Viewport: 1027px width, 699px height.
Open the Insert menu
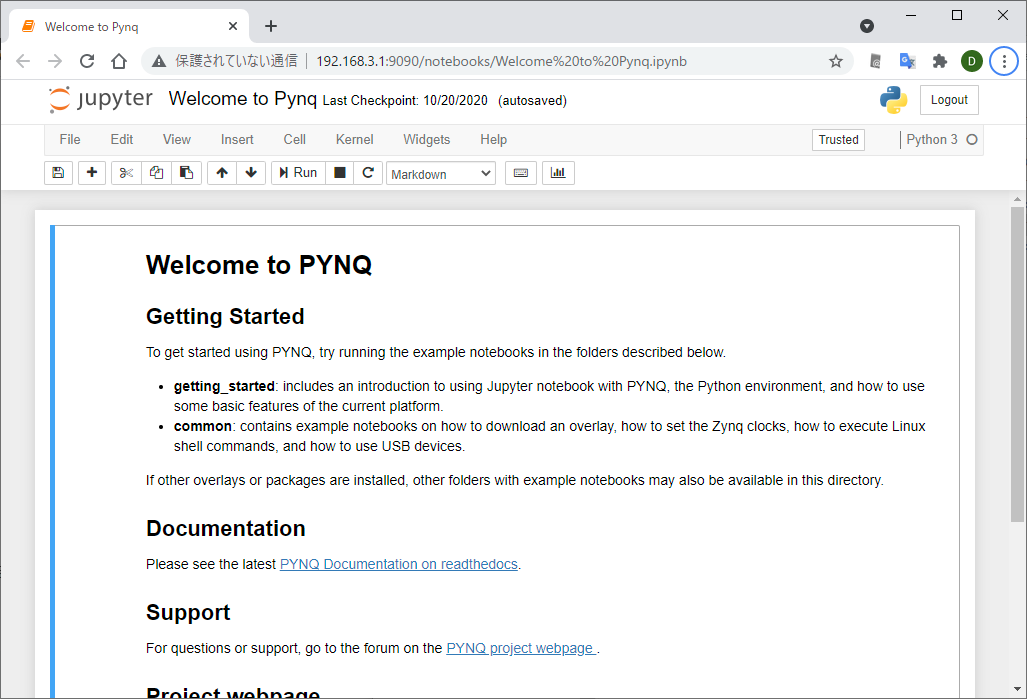237,140
